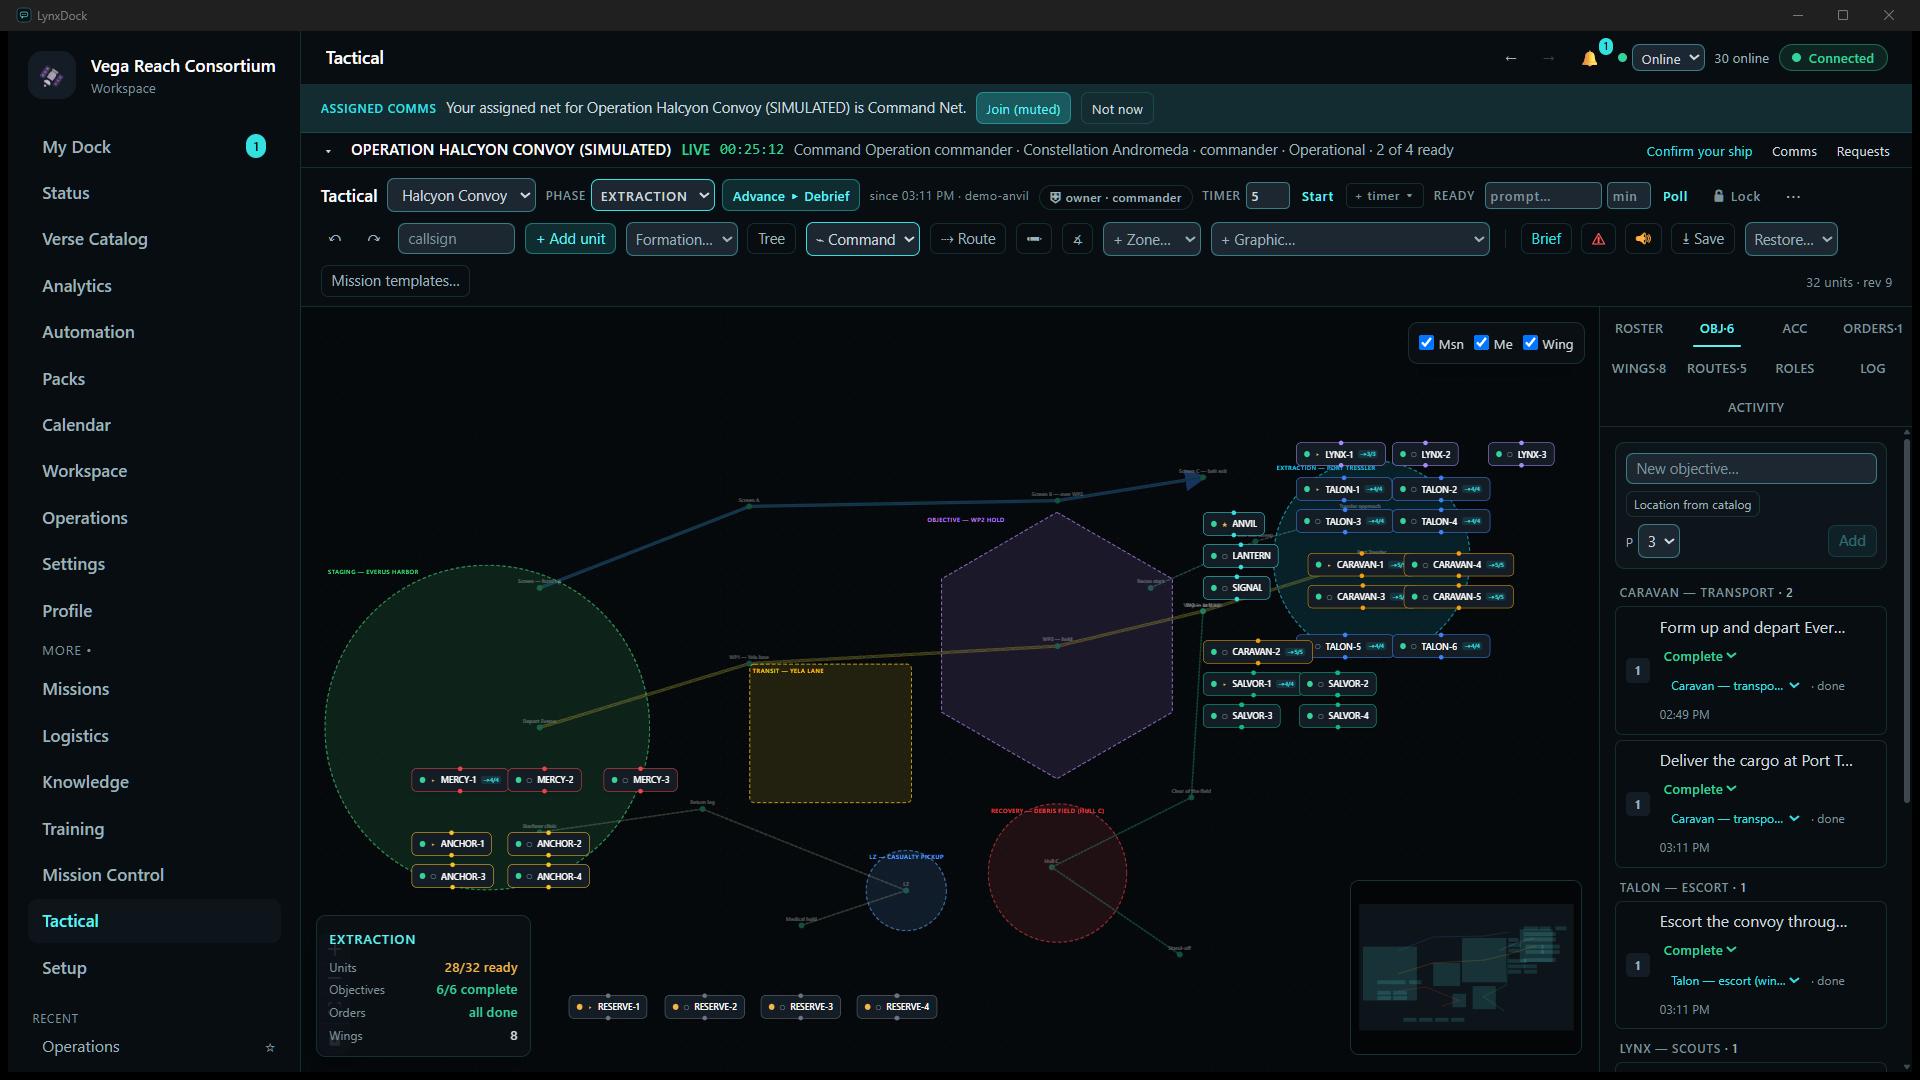1920x1080 pixels.
Task: Open Mission Control in the sidebar
Action: coord(154,875)
